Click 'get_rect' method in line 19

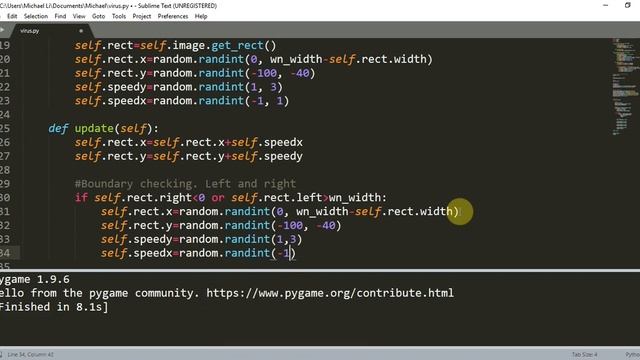[237, 45]
